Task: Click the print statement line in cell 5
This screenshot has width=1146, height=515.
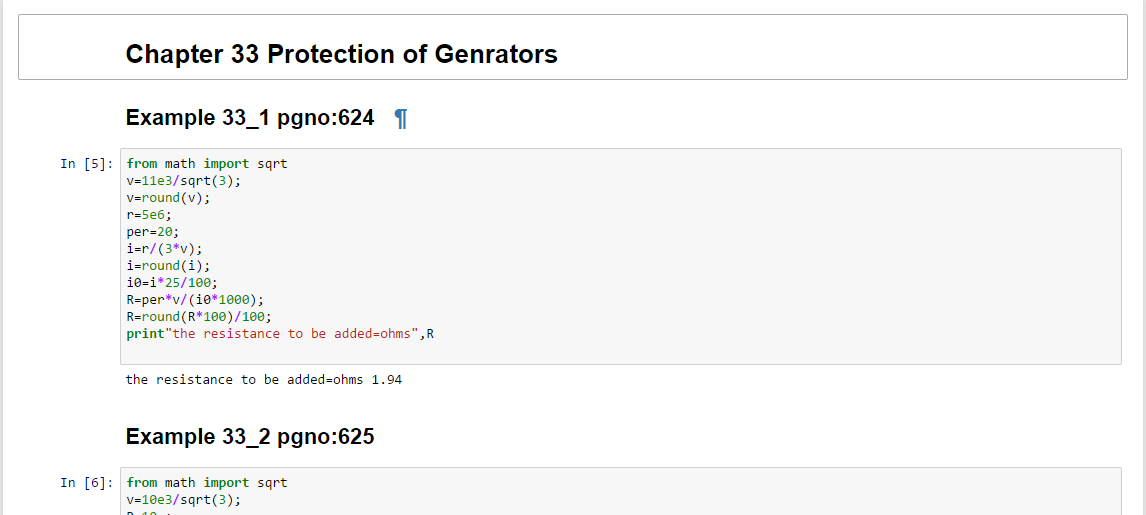Action: tap(280, 334)
